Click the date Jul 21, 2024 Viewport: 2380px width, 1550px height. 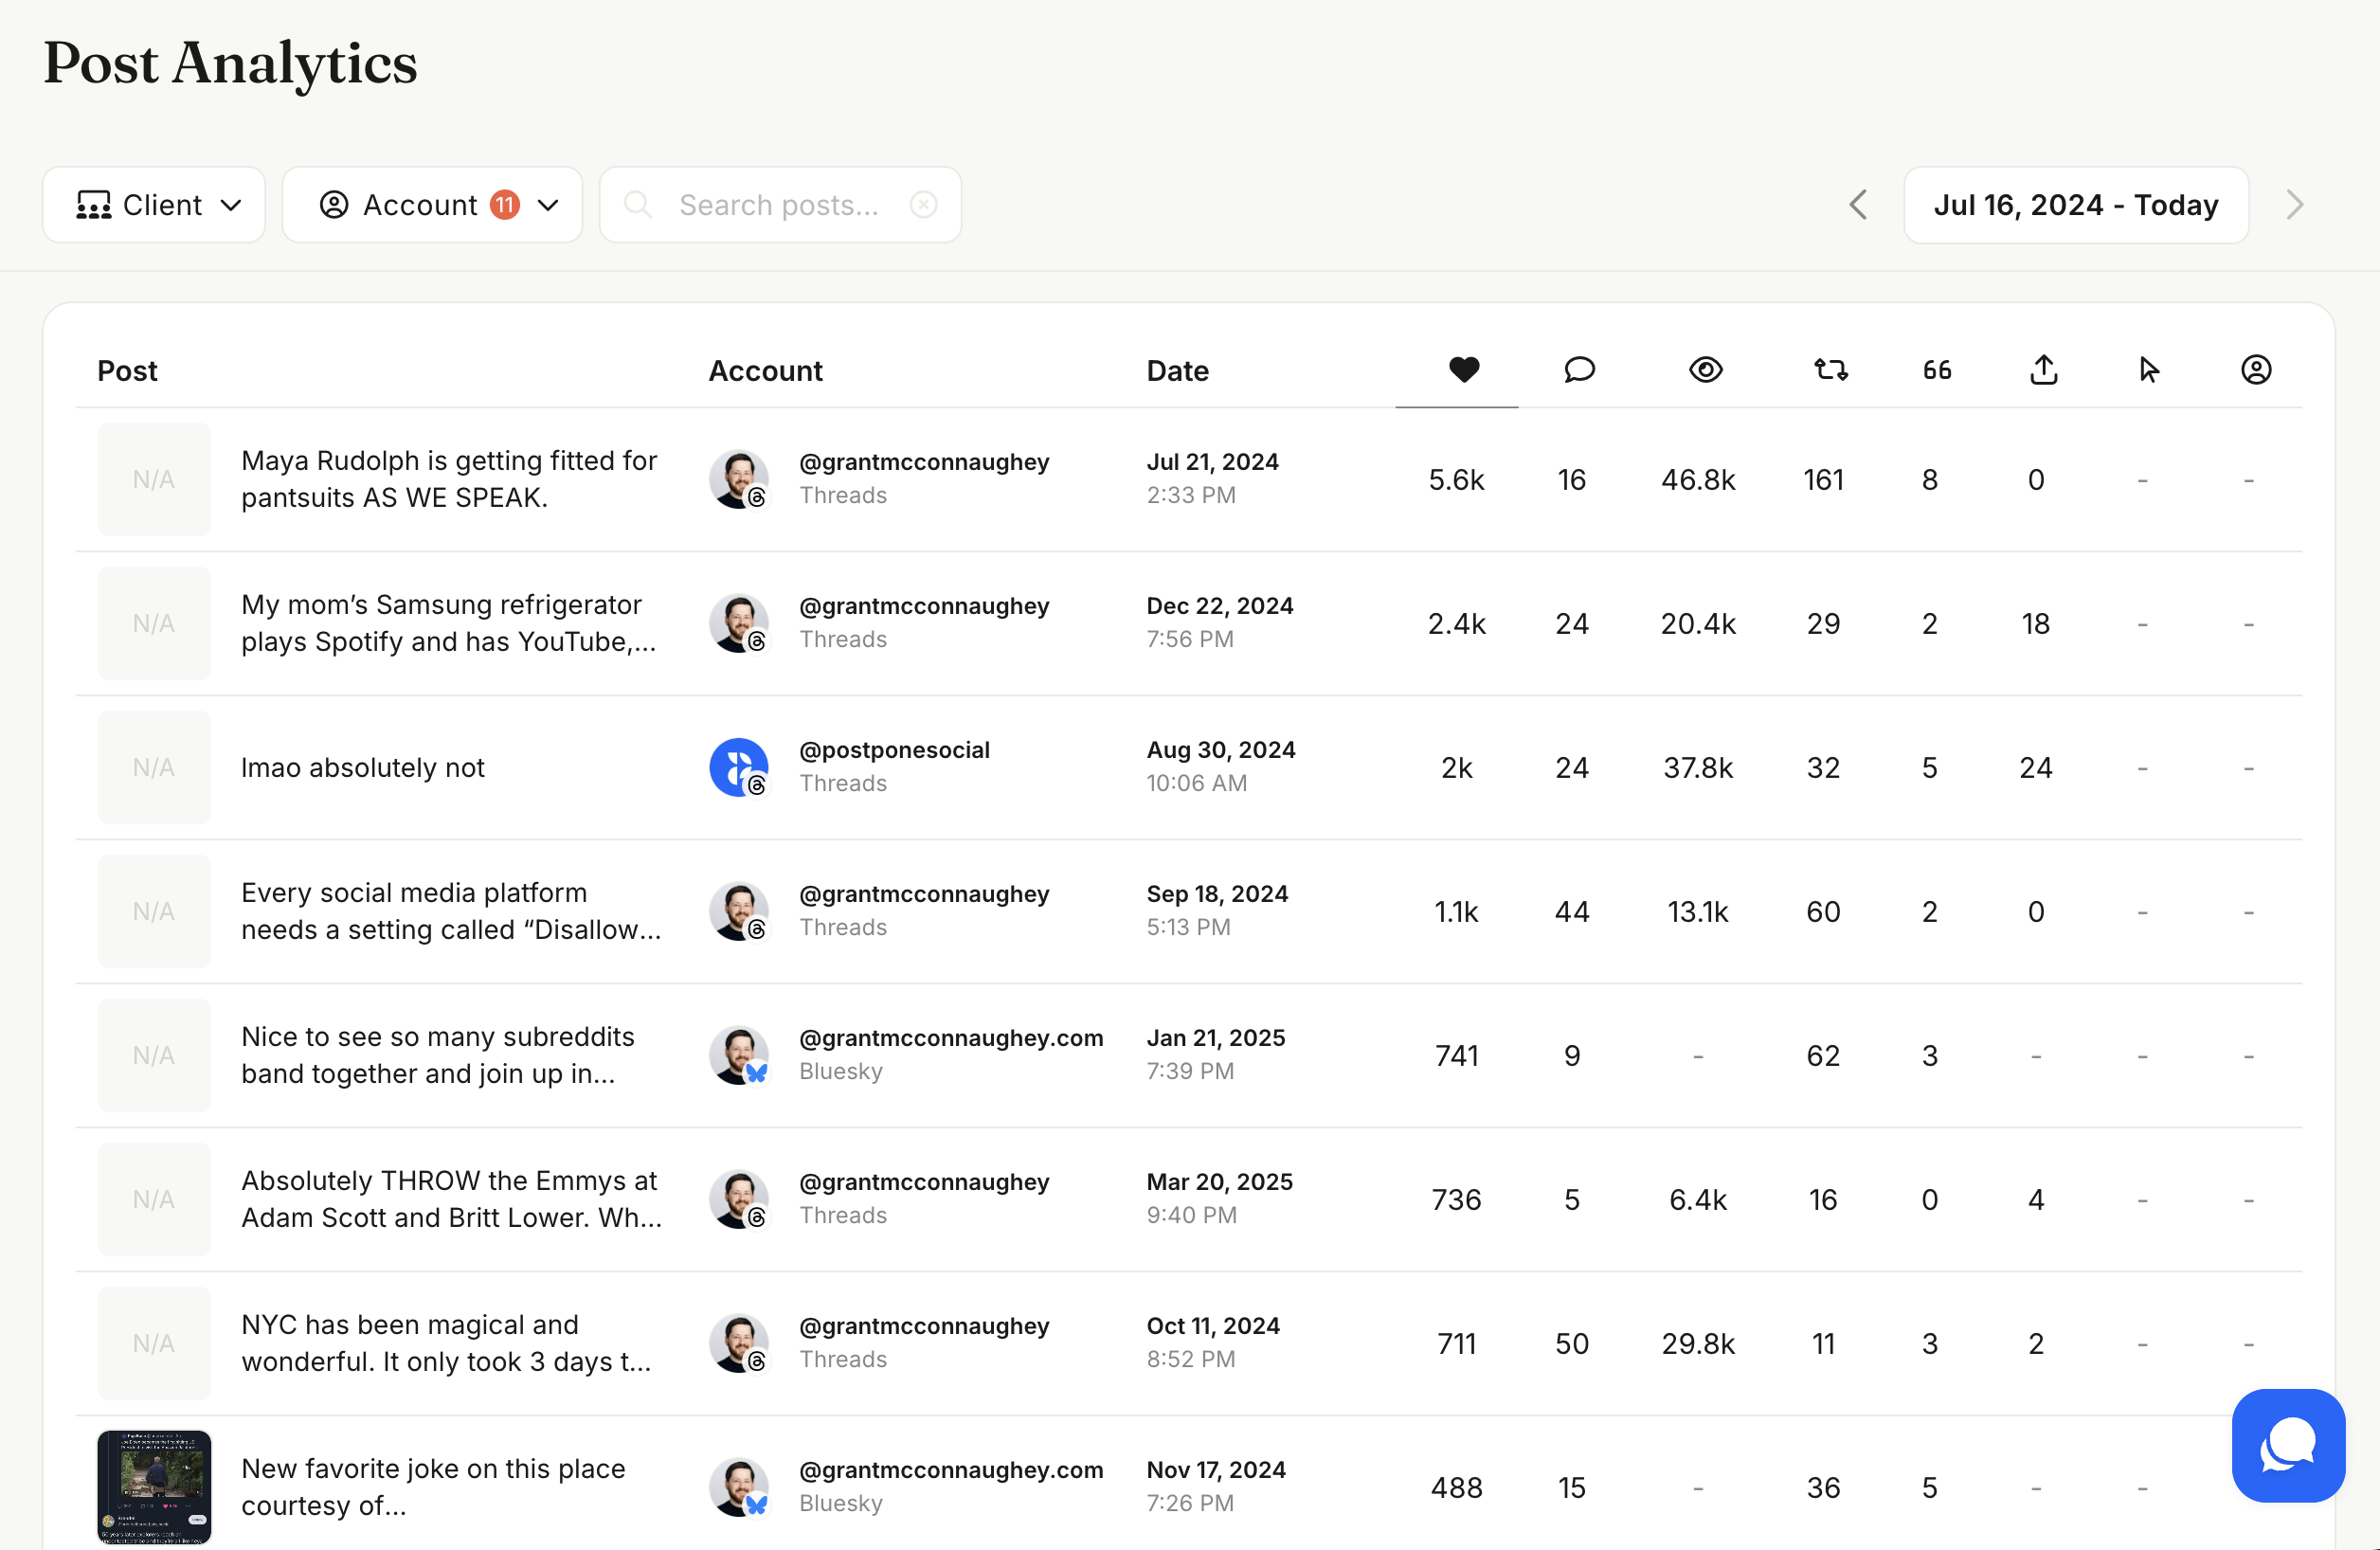[1212, 462]
